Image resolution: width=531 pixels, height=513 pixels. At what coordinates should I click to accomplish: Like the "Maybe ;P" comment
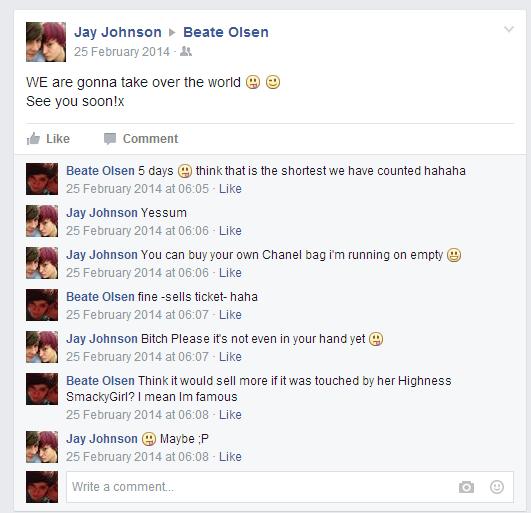pos(230,456)
